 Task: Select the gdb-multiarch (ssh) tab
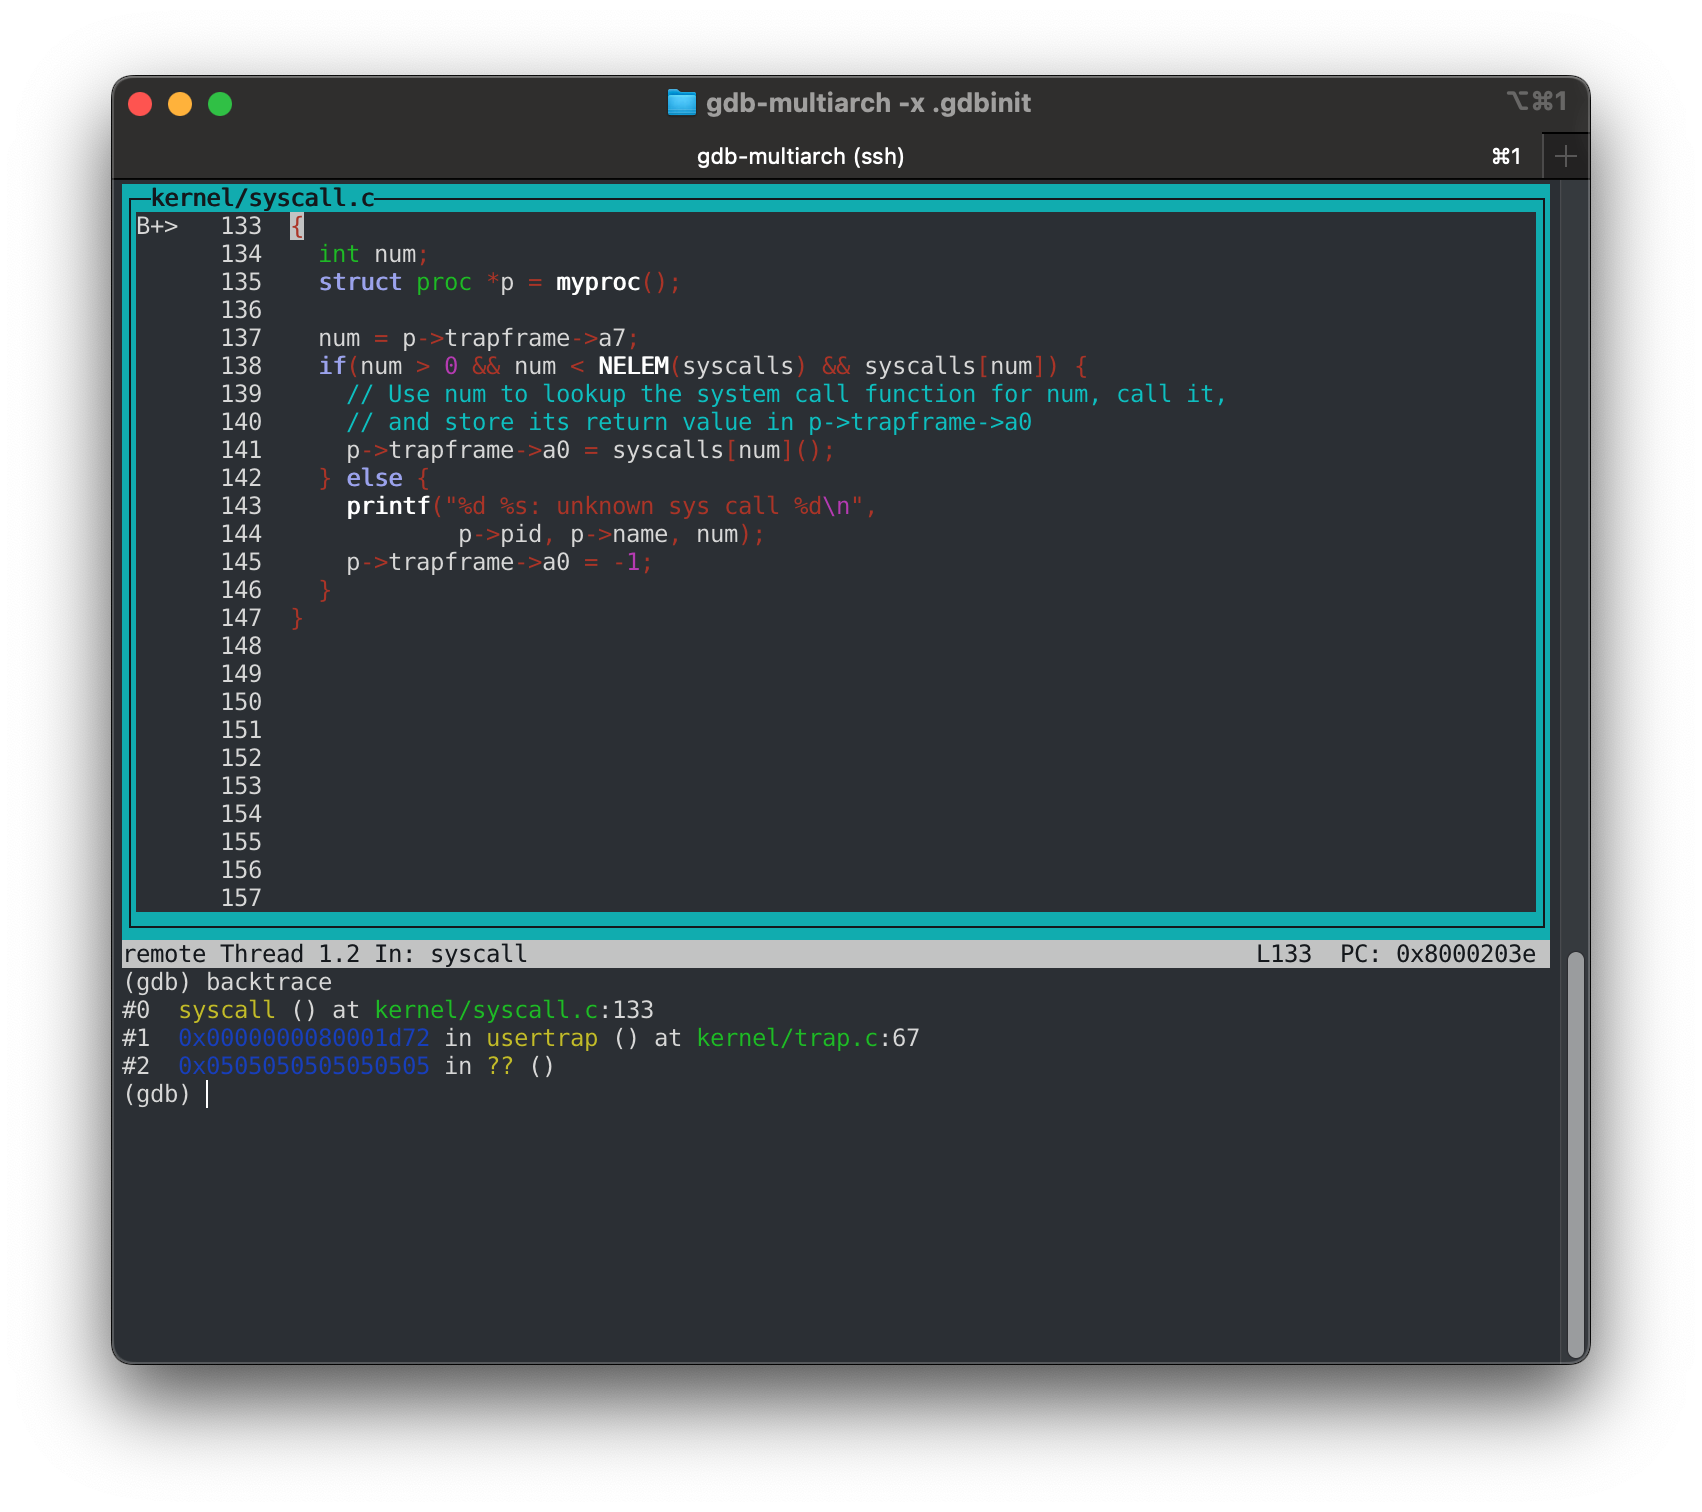800,156
